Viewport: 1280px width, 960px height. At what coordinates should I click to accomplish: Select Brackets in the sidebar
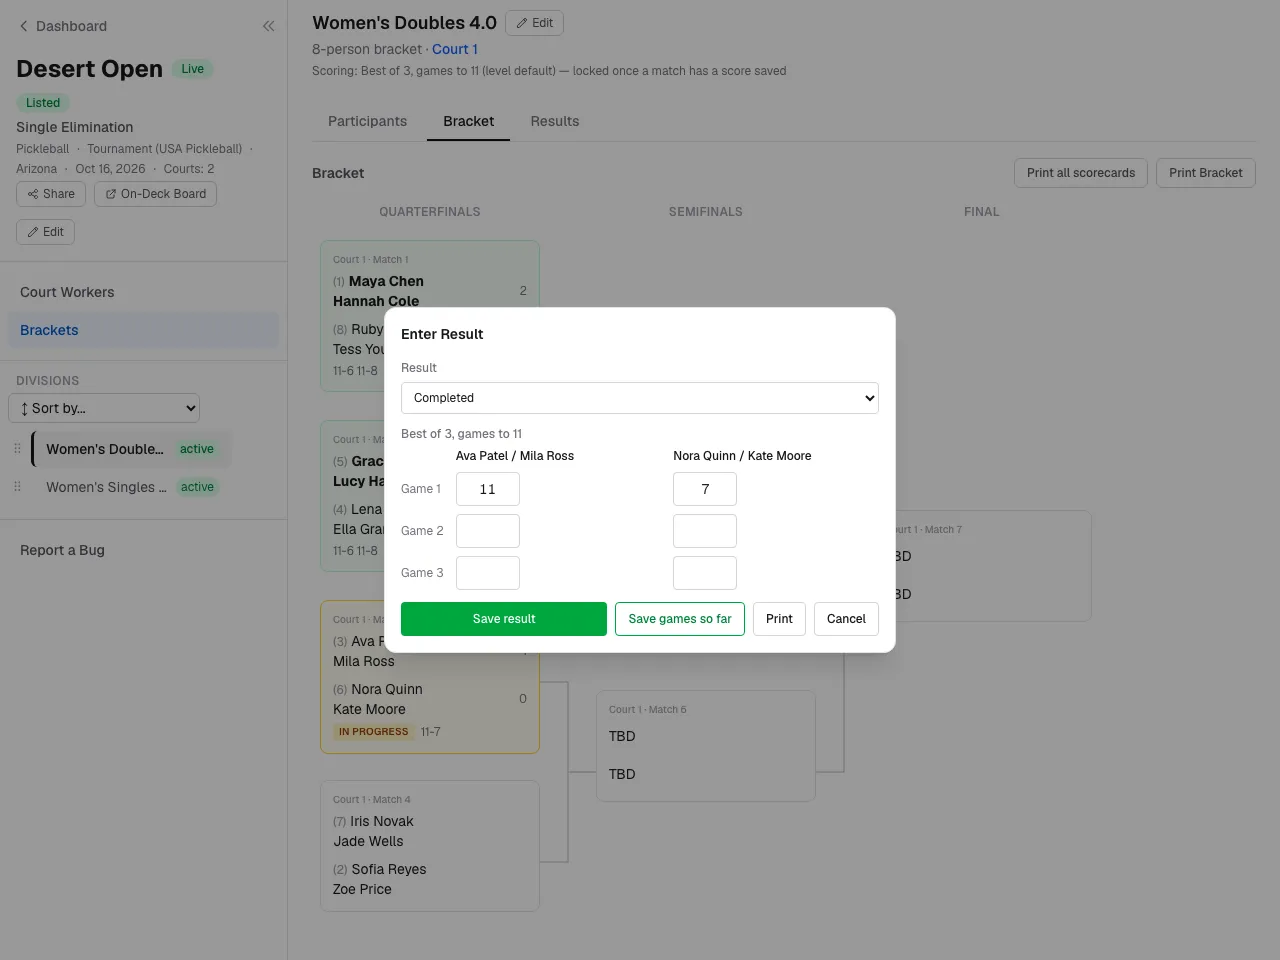143,330
